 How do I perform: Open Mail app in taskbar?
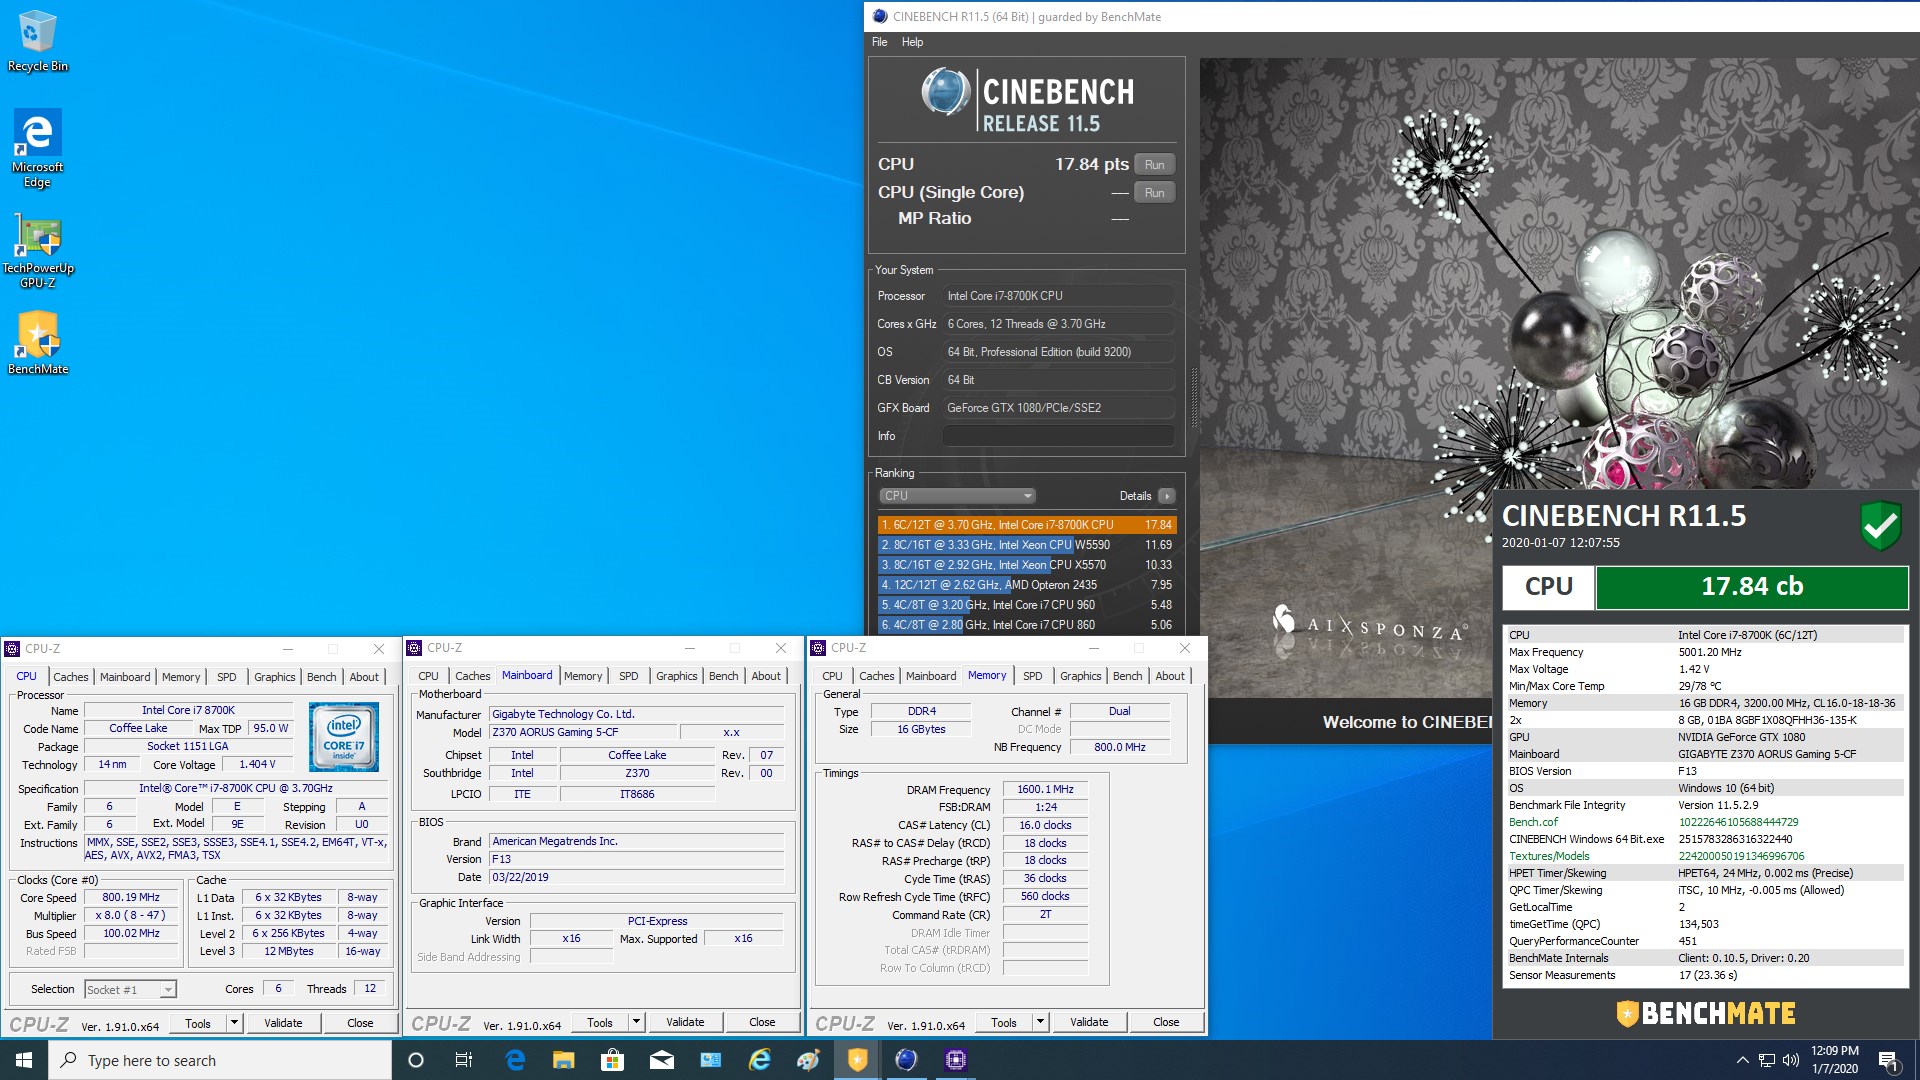click(661, 1060)
